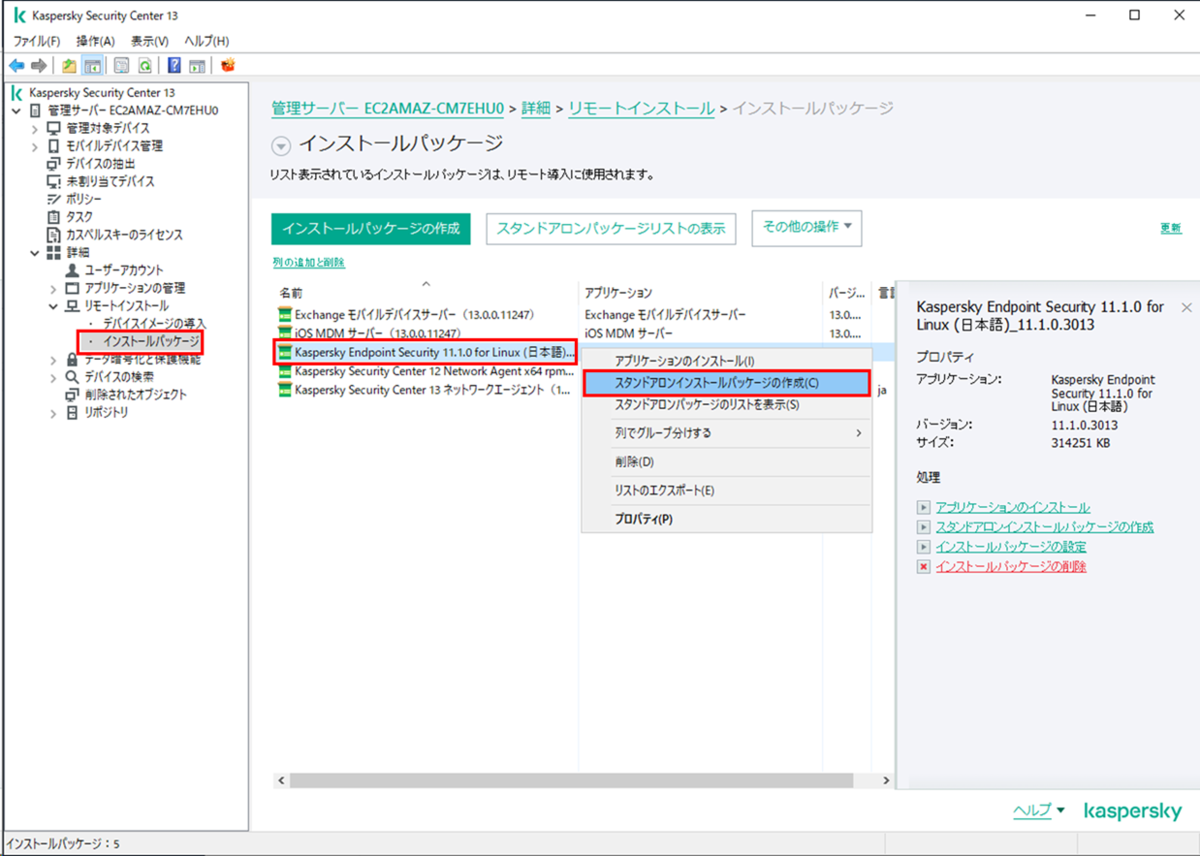
Task: Click the icon of 未割り当てデバイス
Action: 54,181
